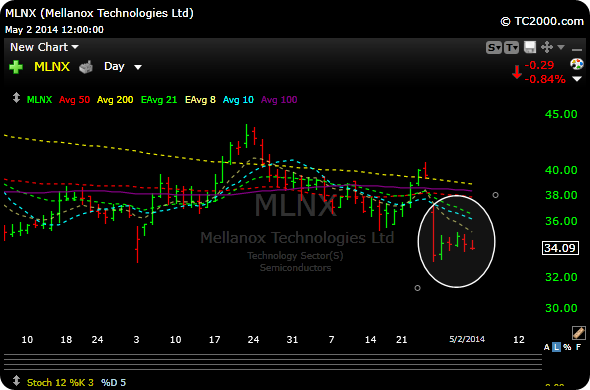Expand white arrow below the palette icon
This screenshot has width=590, height=390.
click(x=577, y=79)
